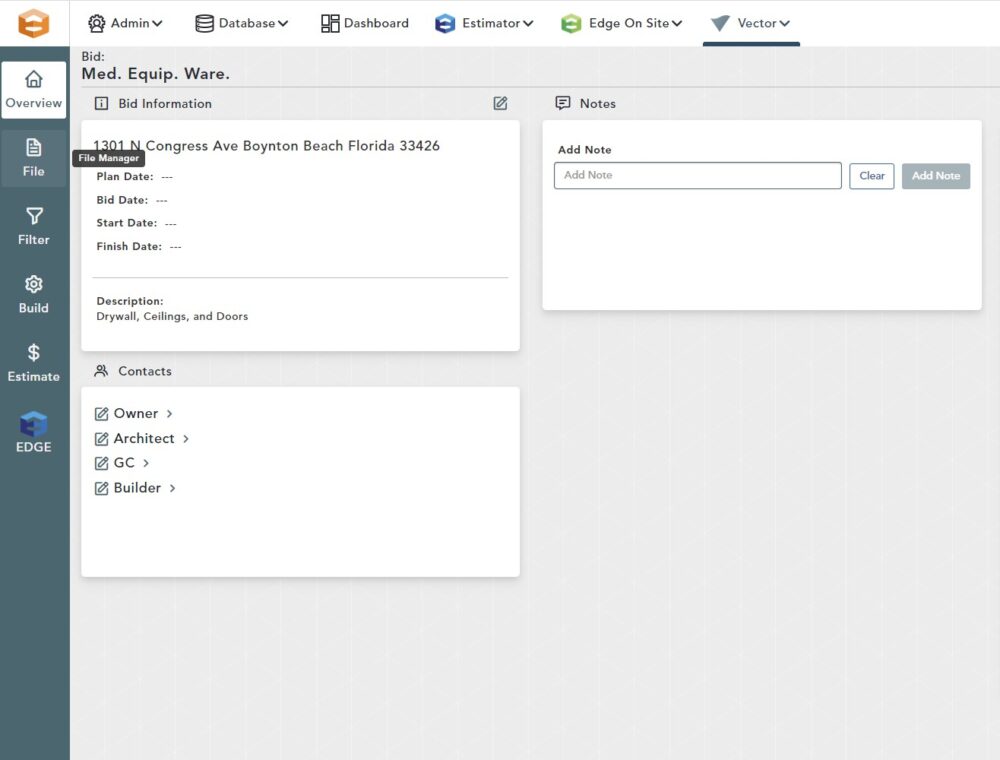Launch the EDGE cube icon in sidebar
Image resolution: width=1000 pixels, height=760 pixels.
tap(34, 424)
